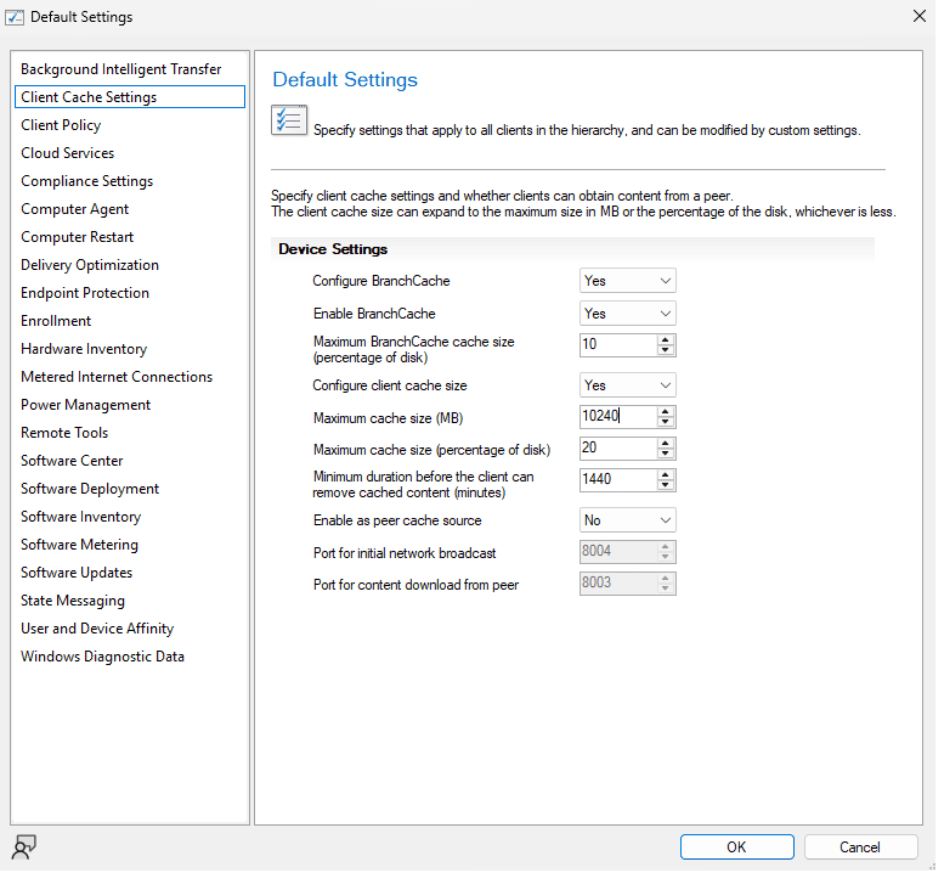Screen dimensions: 936x871
Task: Click the title bar checkbox icon
Action: [16, 16]
